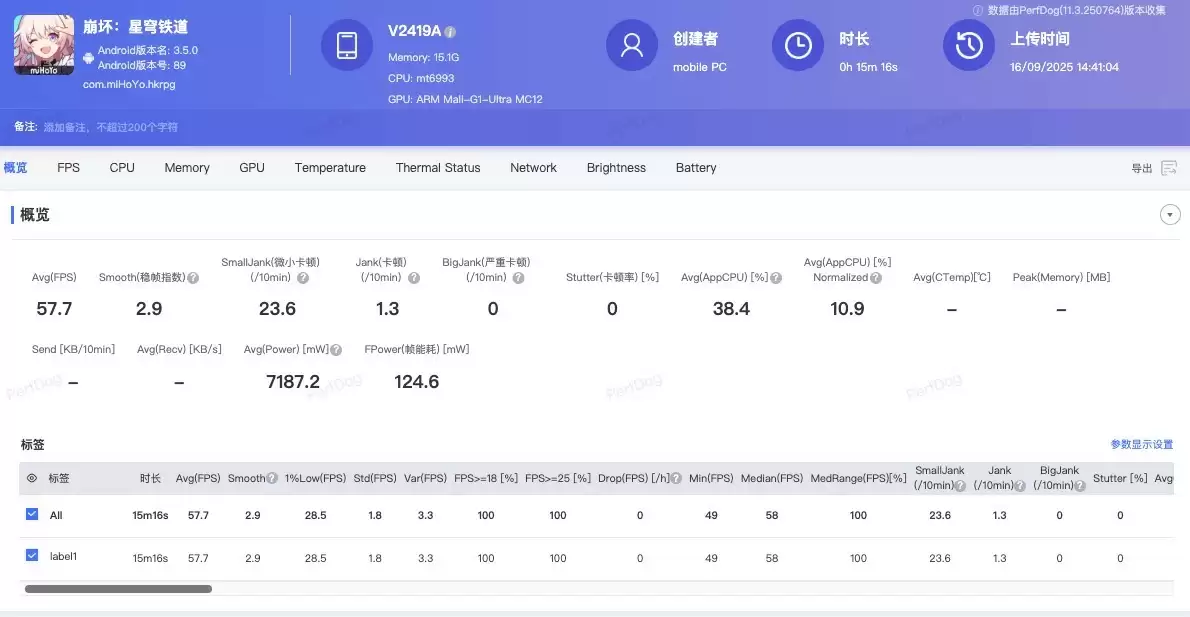
Task: Click the clock icon next to 时长
Action: [797, 44]
